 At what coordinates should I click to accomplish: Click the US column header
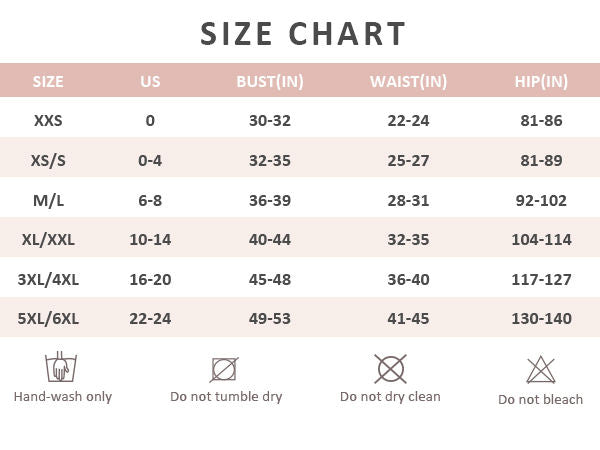(x=150, y=82)
